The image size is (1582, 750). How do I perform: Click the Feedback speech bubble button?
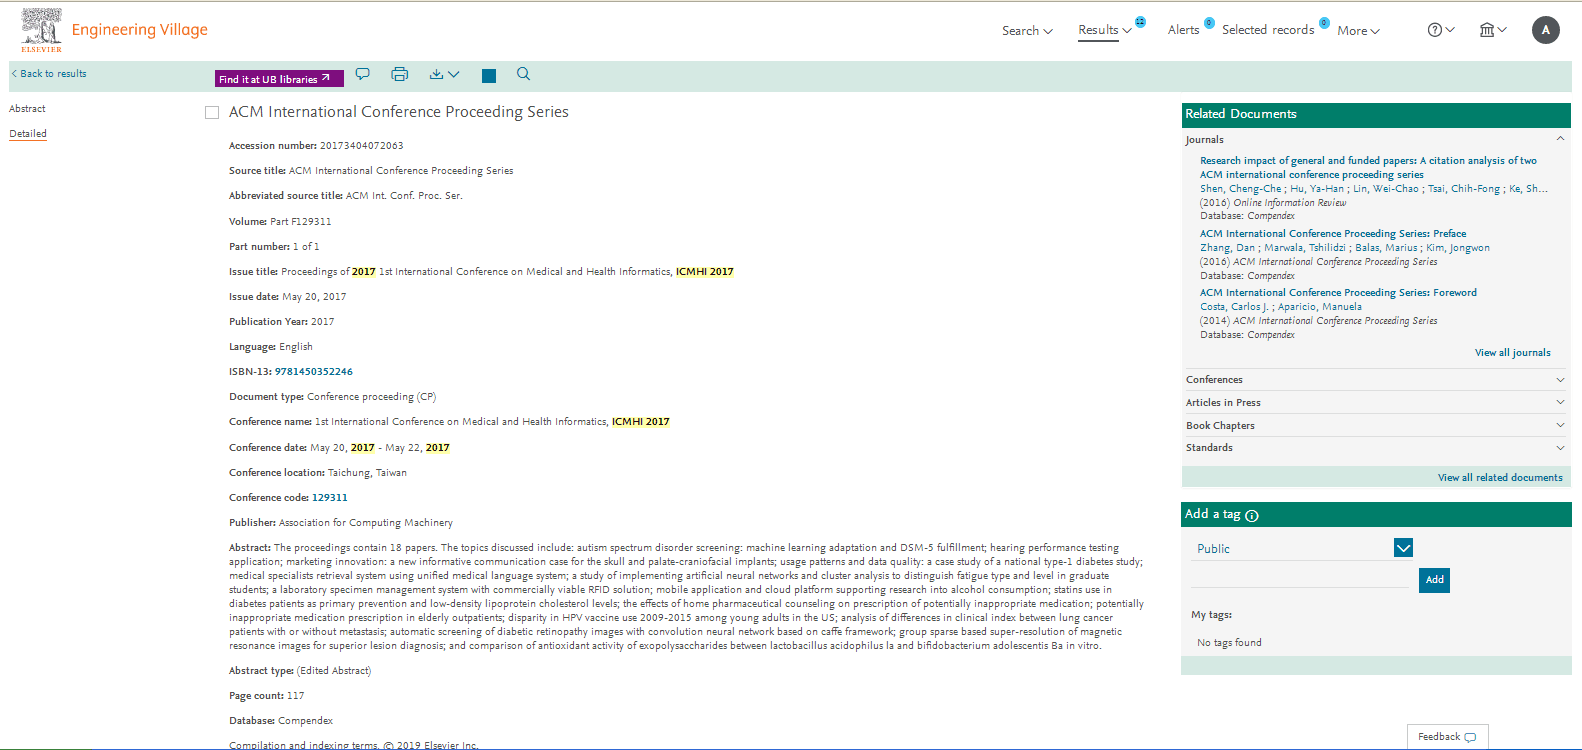click(x=1447, y=737)
